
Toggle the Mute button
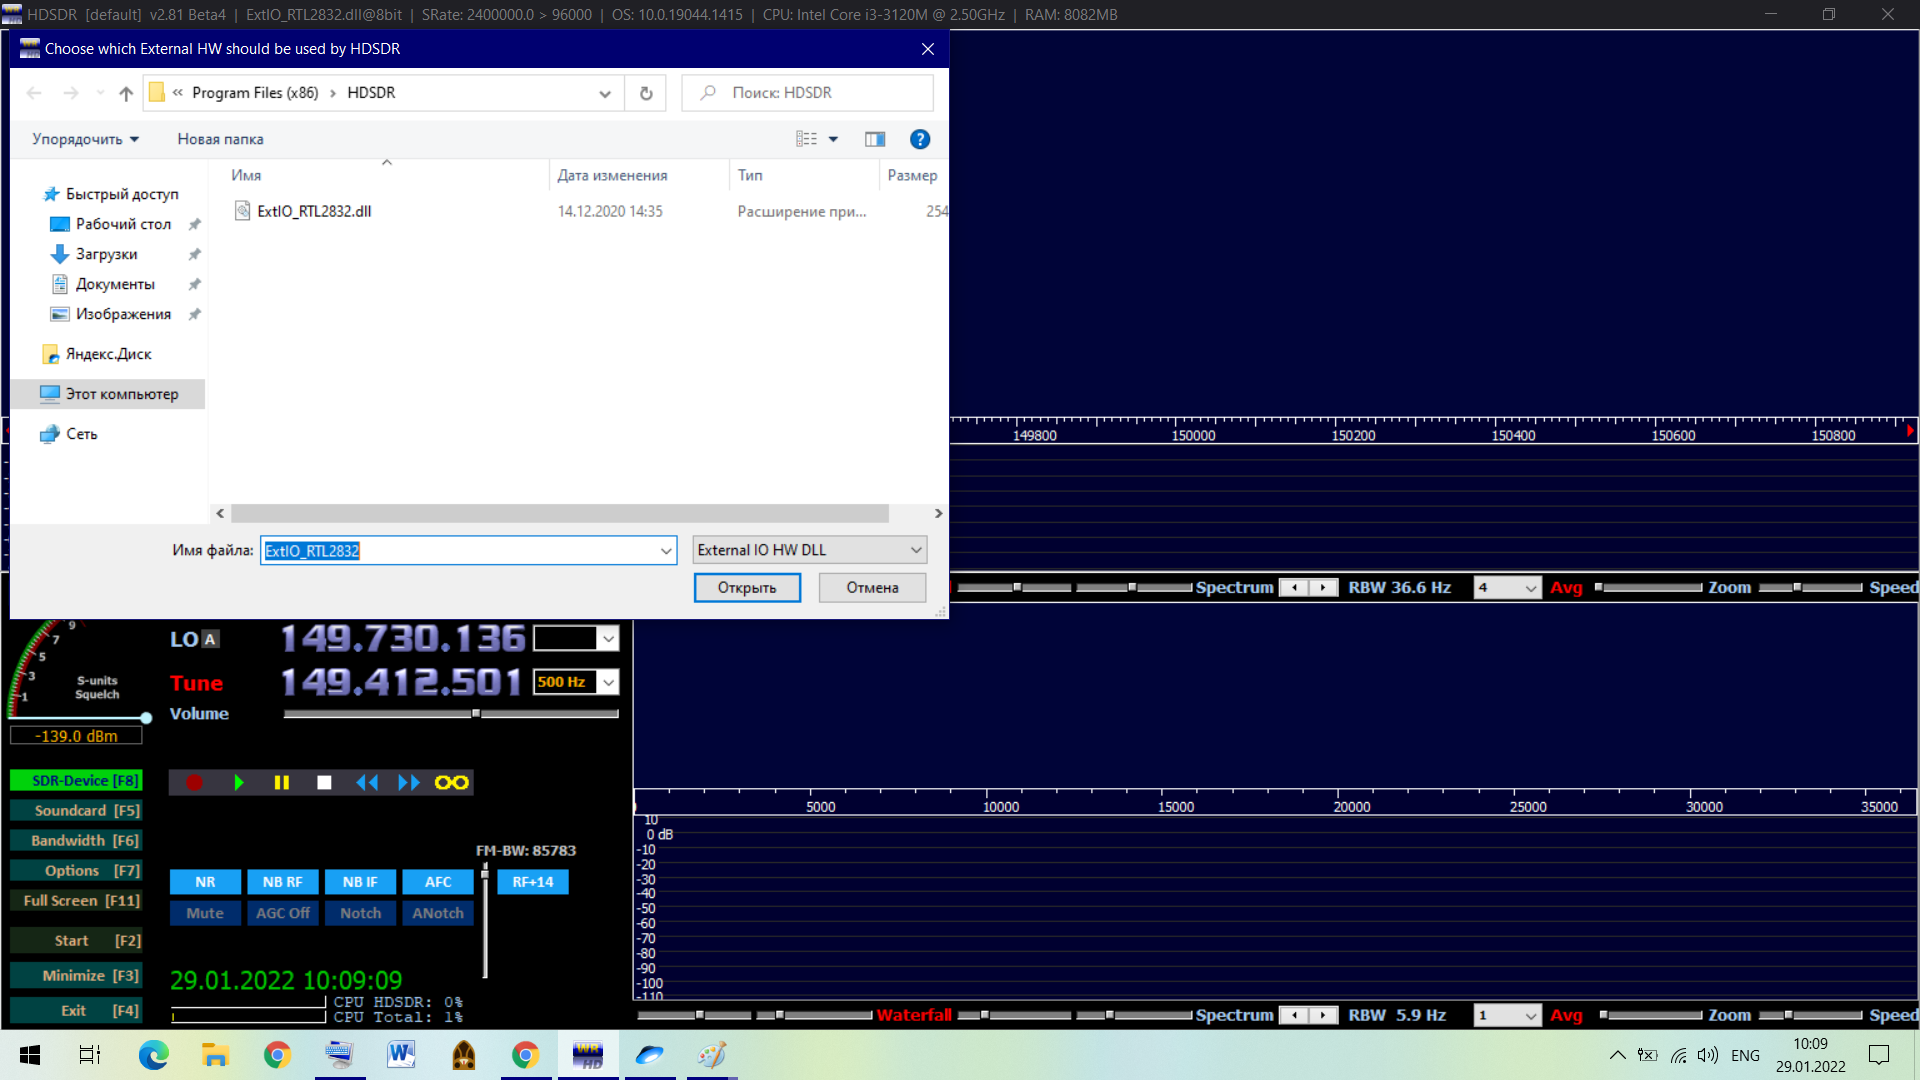click(x=205, y=913)
